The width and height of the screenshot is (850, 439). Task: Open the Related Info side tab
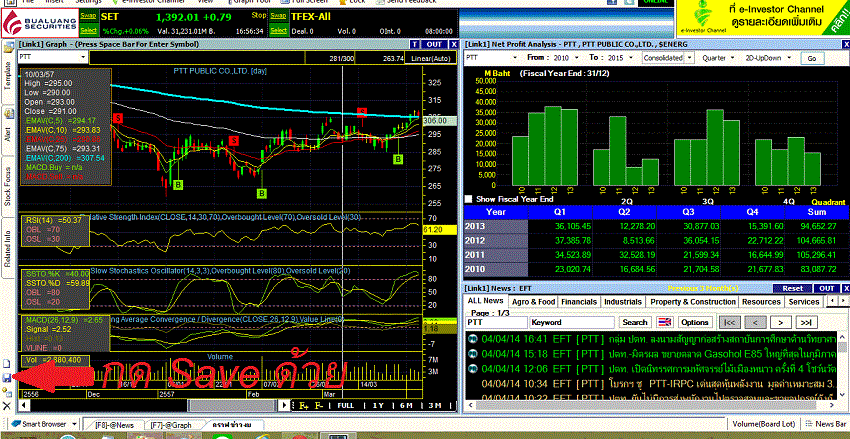click(x=9, y=248)
